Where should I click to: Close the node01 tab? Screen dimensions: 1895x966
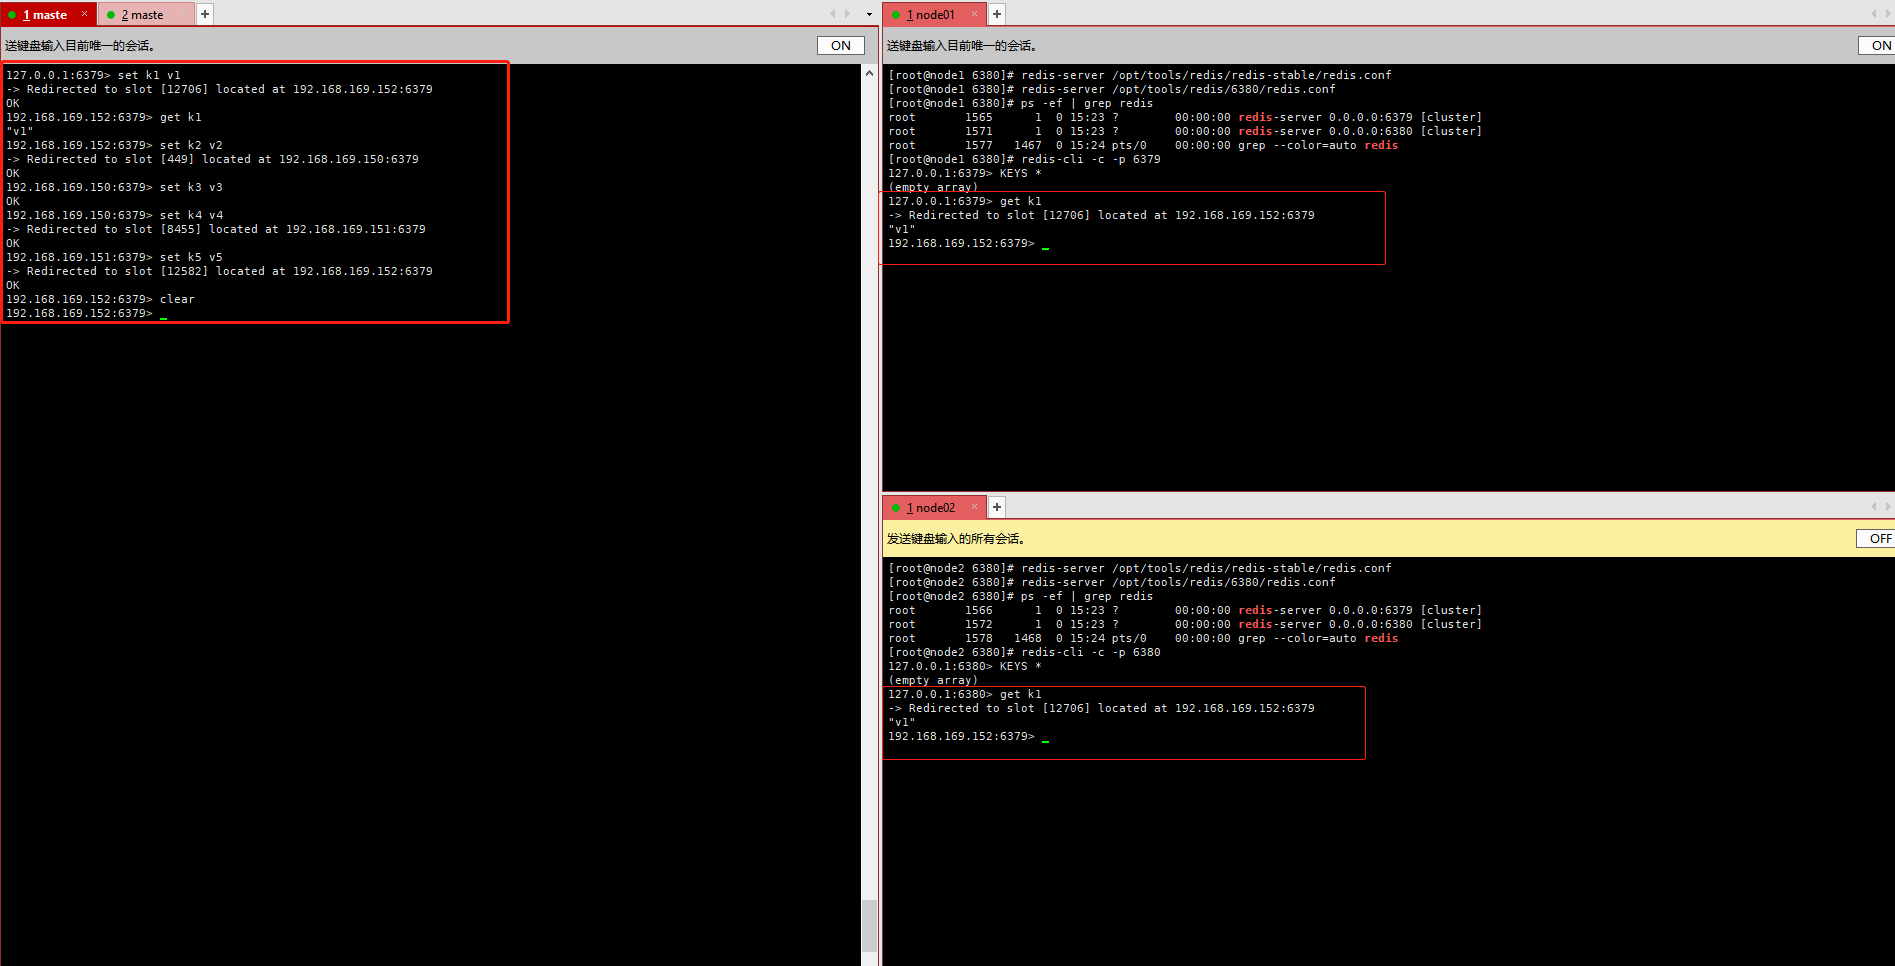tap(974, 14)
